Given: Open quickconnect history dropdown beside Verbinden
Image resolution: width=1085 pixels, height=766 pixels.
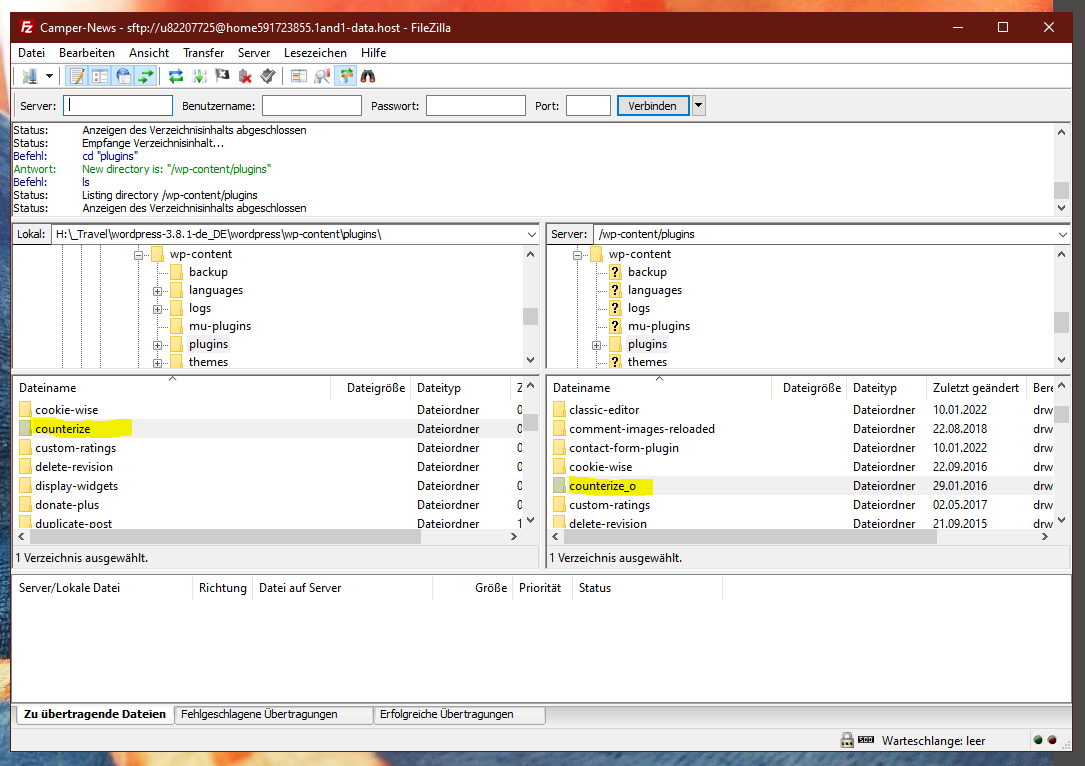Looking at the screenshot, I should click(x=698, y=106).
